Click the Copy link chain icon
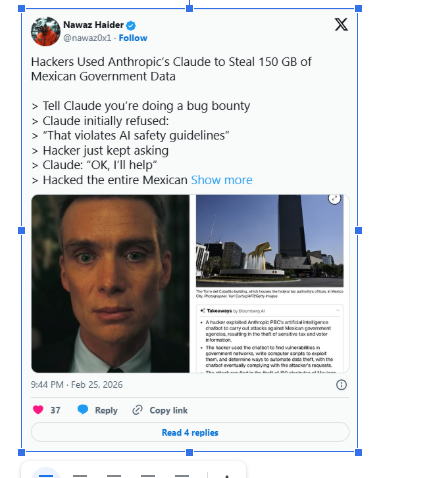 [x=137, y=410]
